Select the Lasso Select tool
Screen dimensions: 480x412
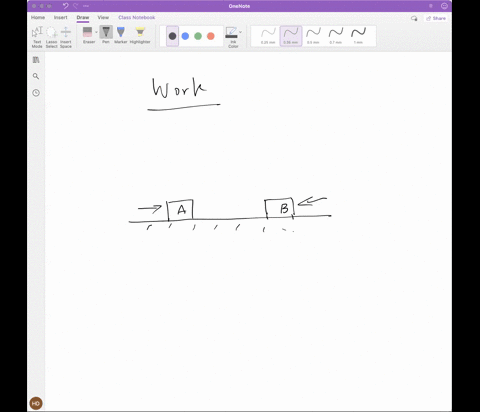tap(51, 37)
